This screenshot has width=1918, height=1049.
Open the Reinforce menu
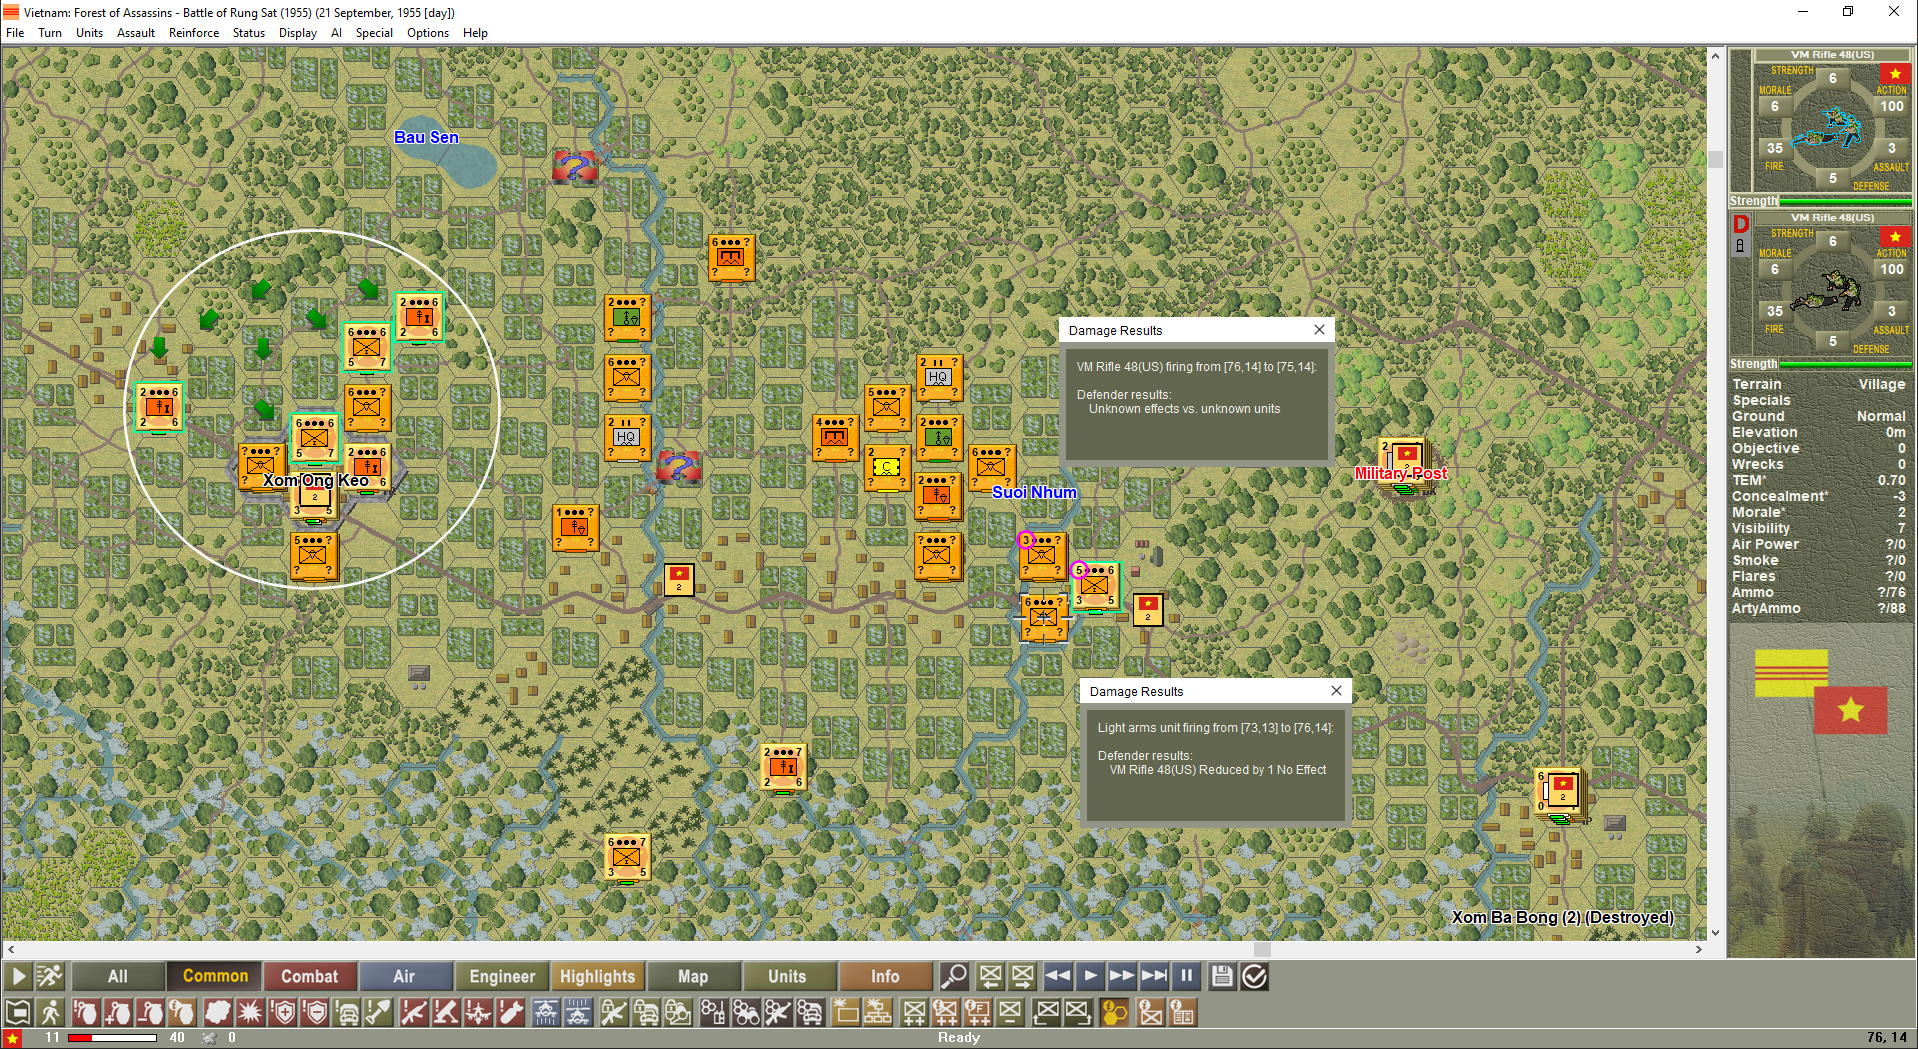pyautogui.click(x=194, y=33)
